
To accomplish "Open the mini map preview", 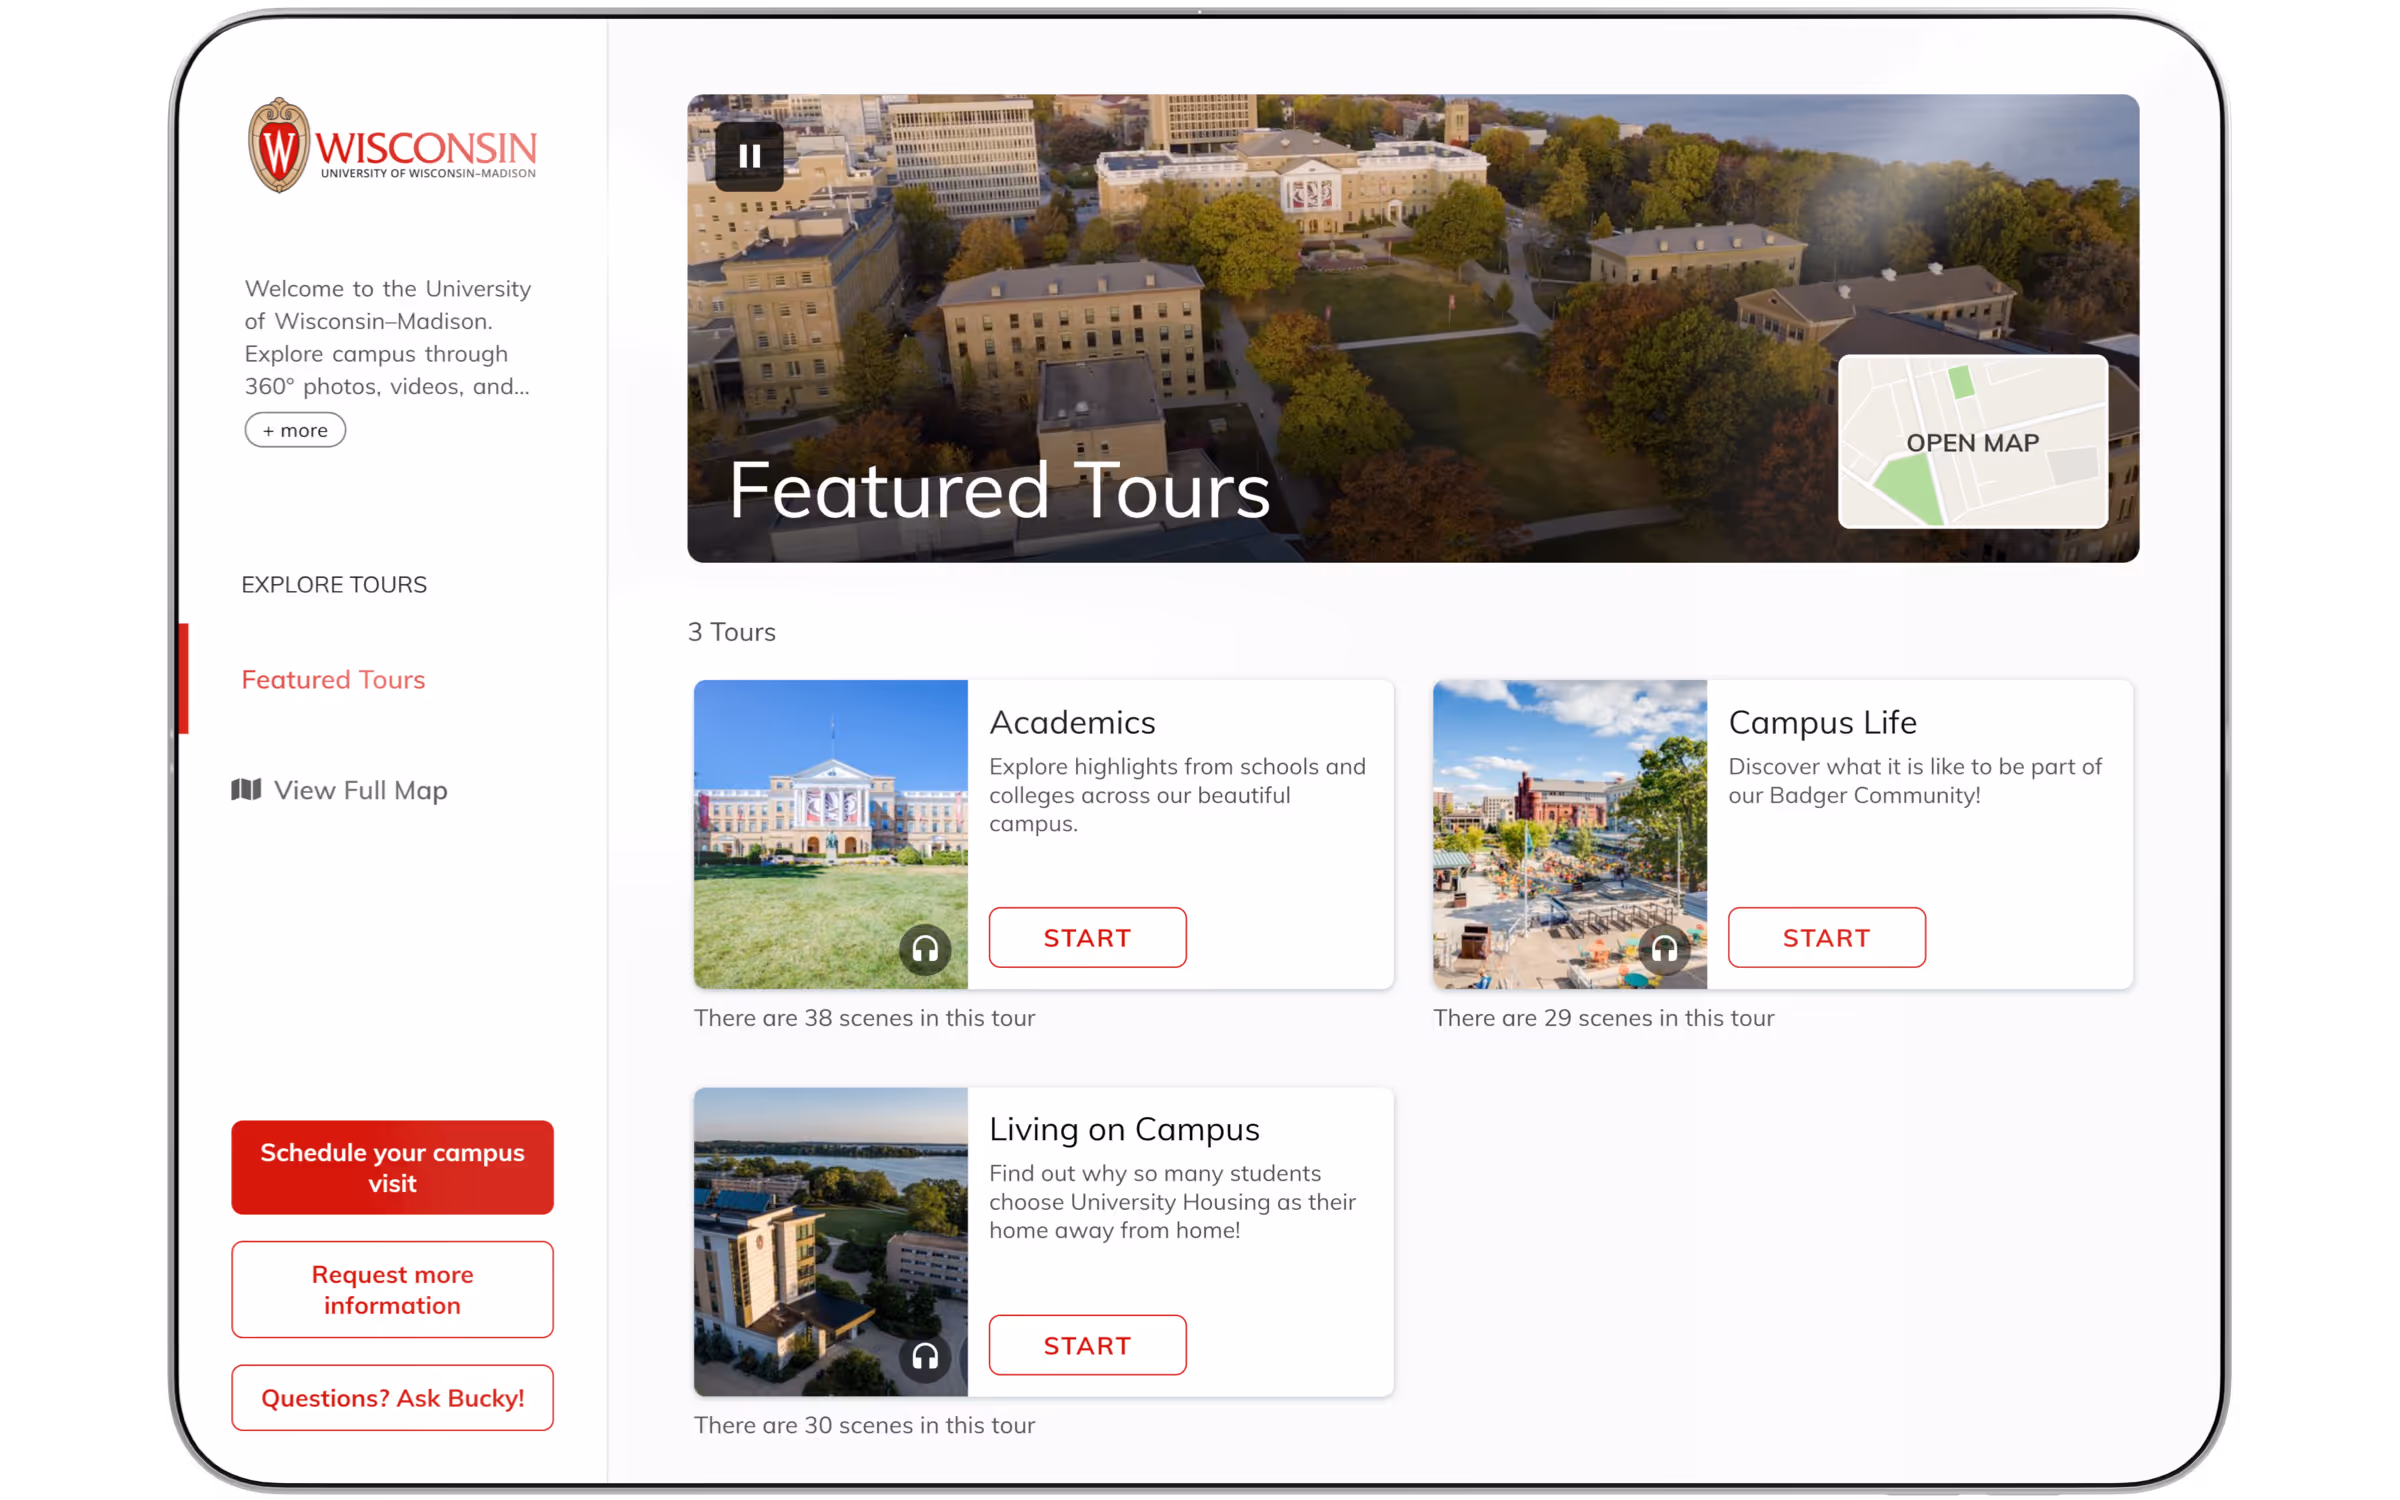I will click(1972, 441).
